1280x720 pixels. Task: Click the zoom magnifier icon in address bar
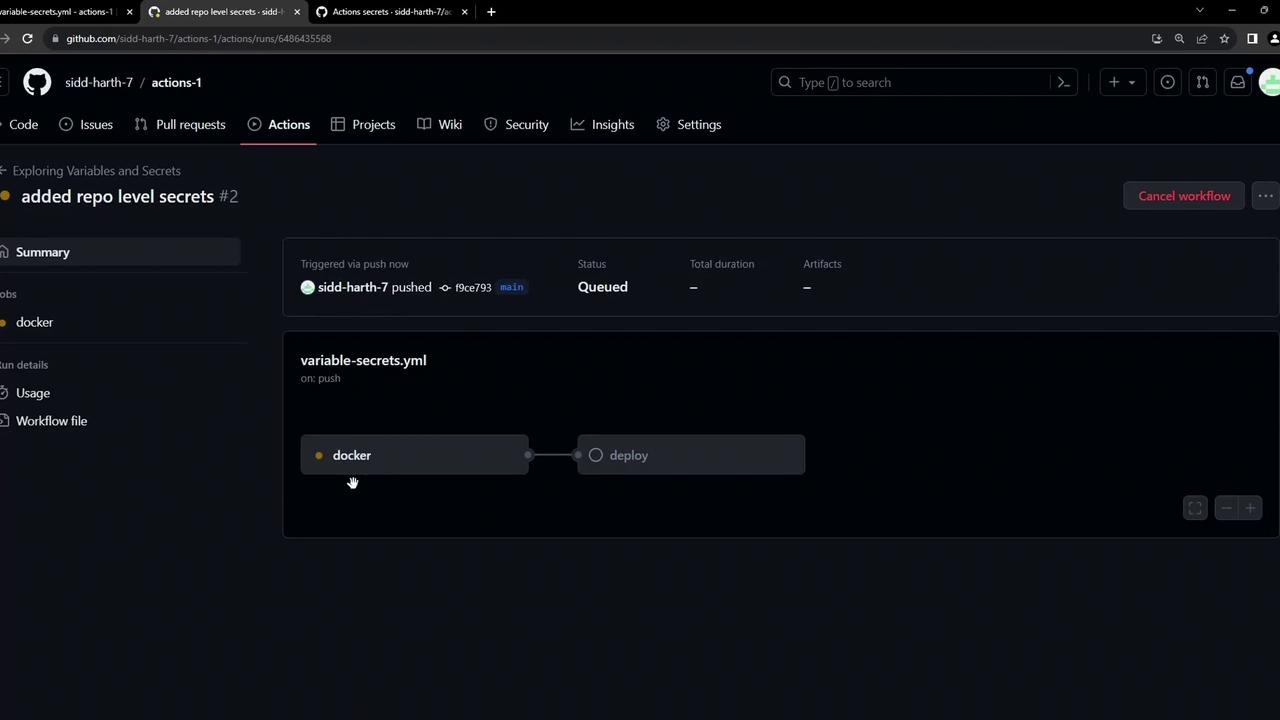(1179, 38)
